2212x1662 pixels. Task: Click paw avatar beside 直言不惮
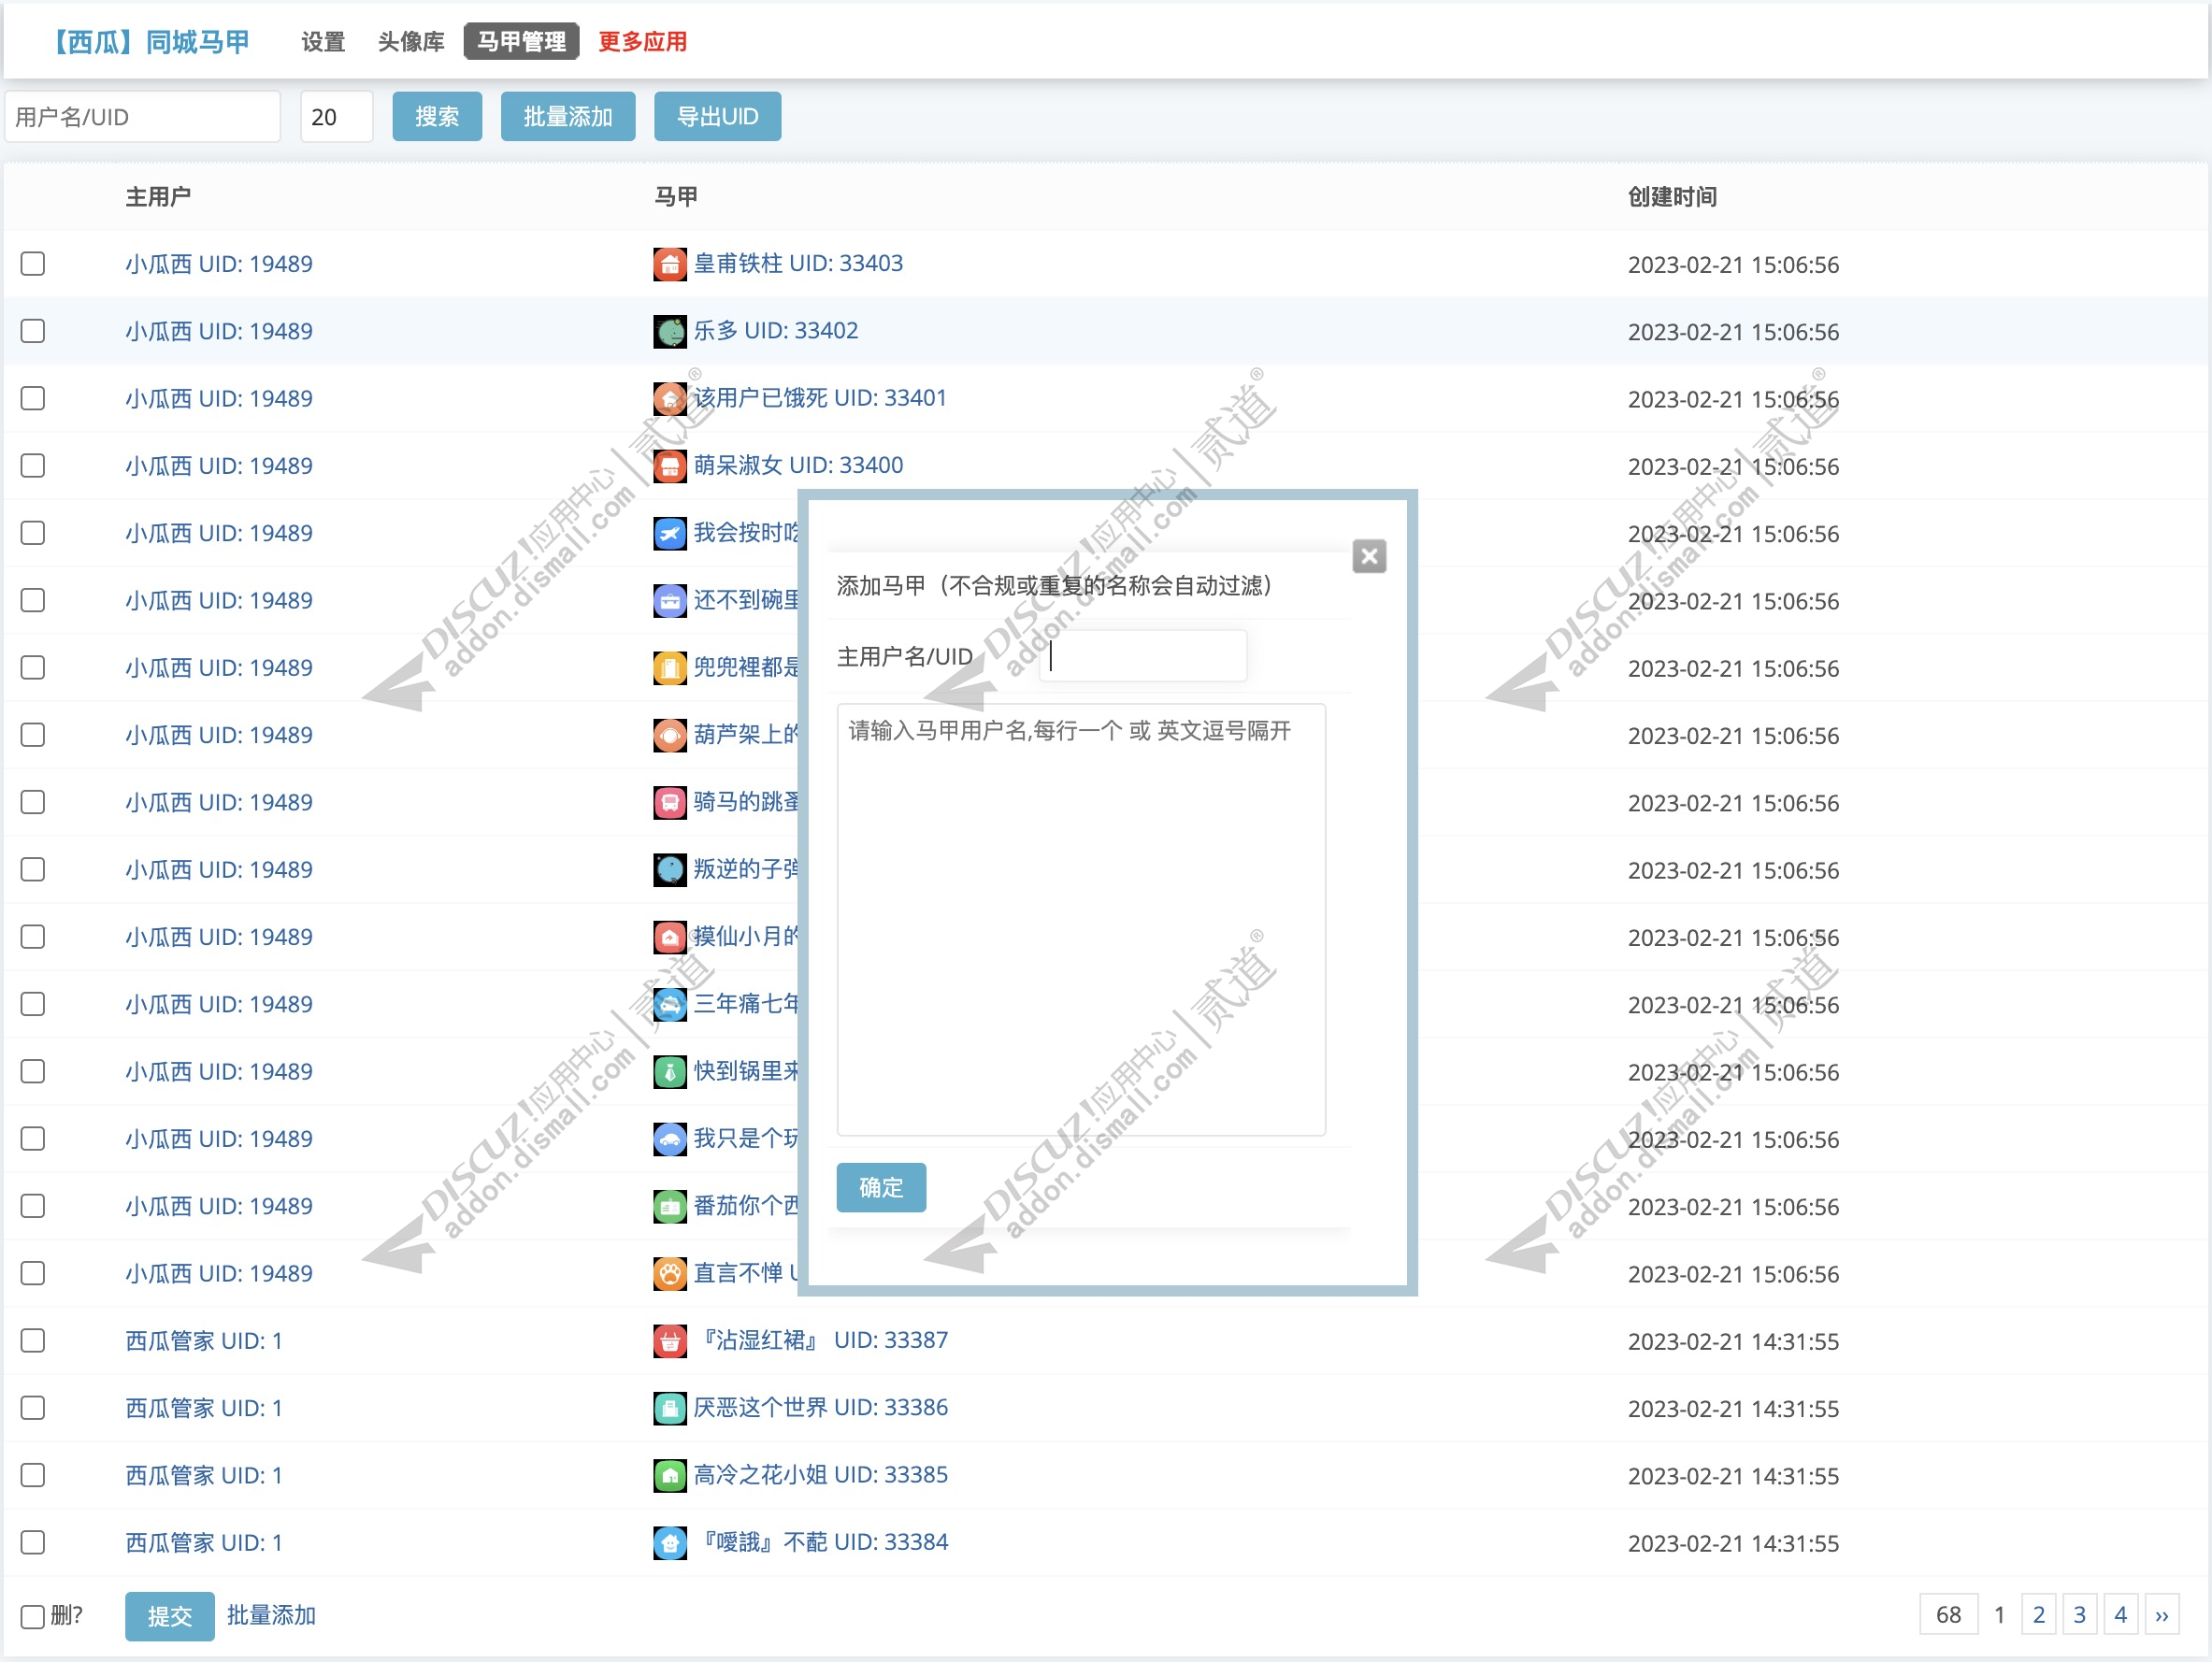670,1273
